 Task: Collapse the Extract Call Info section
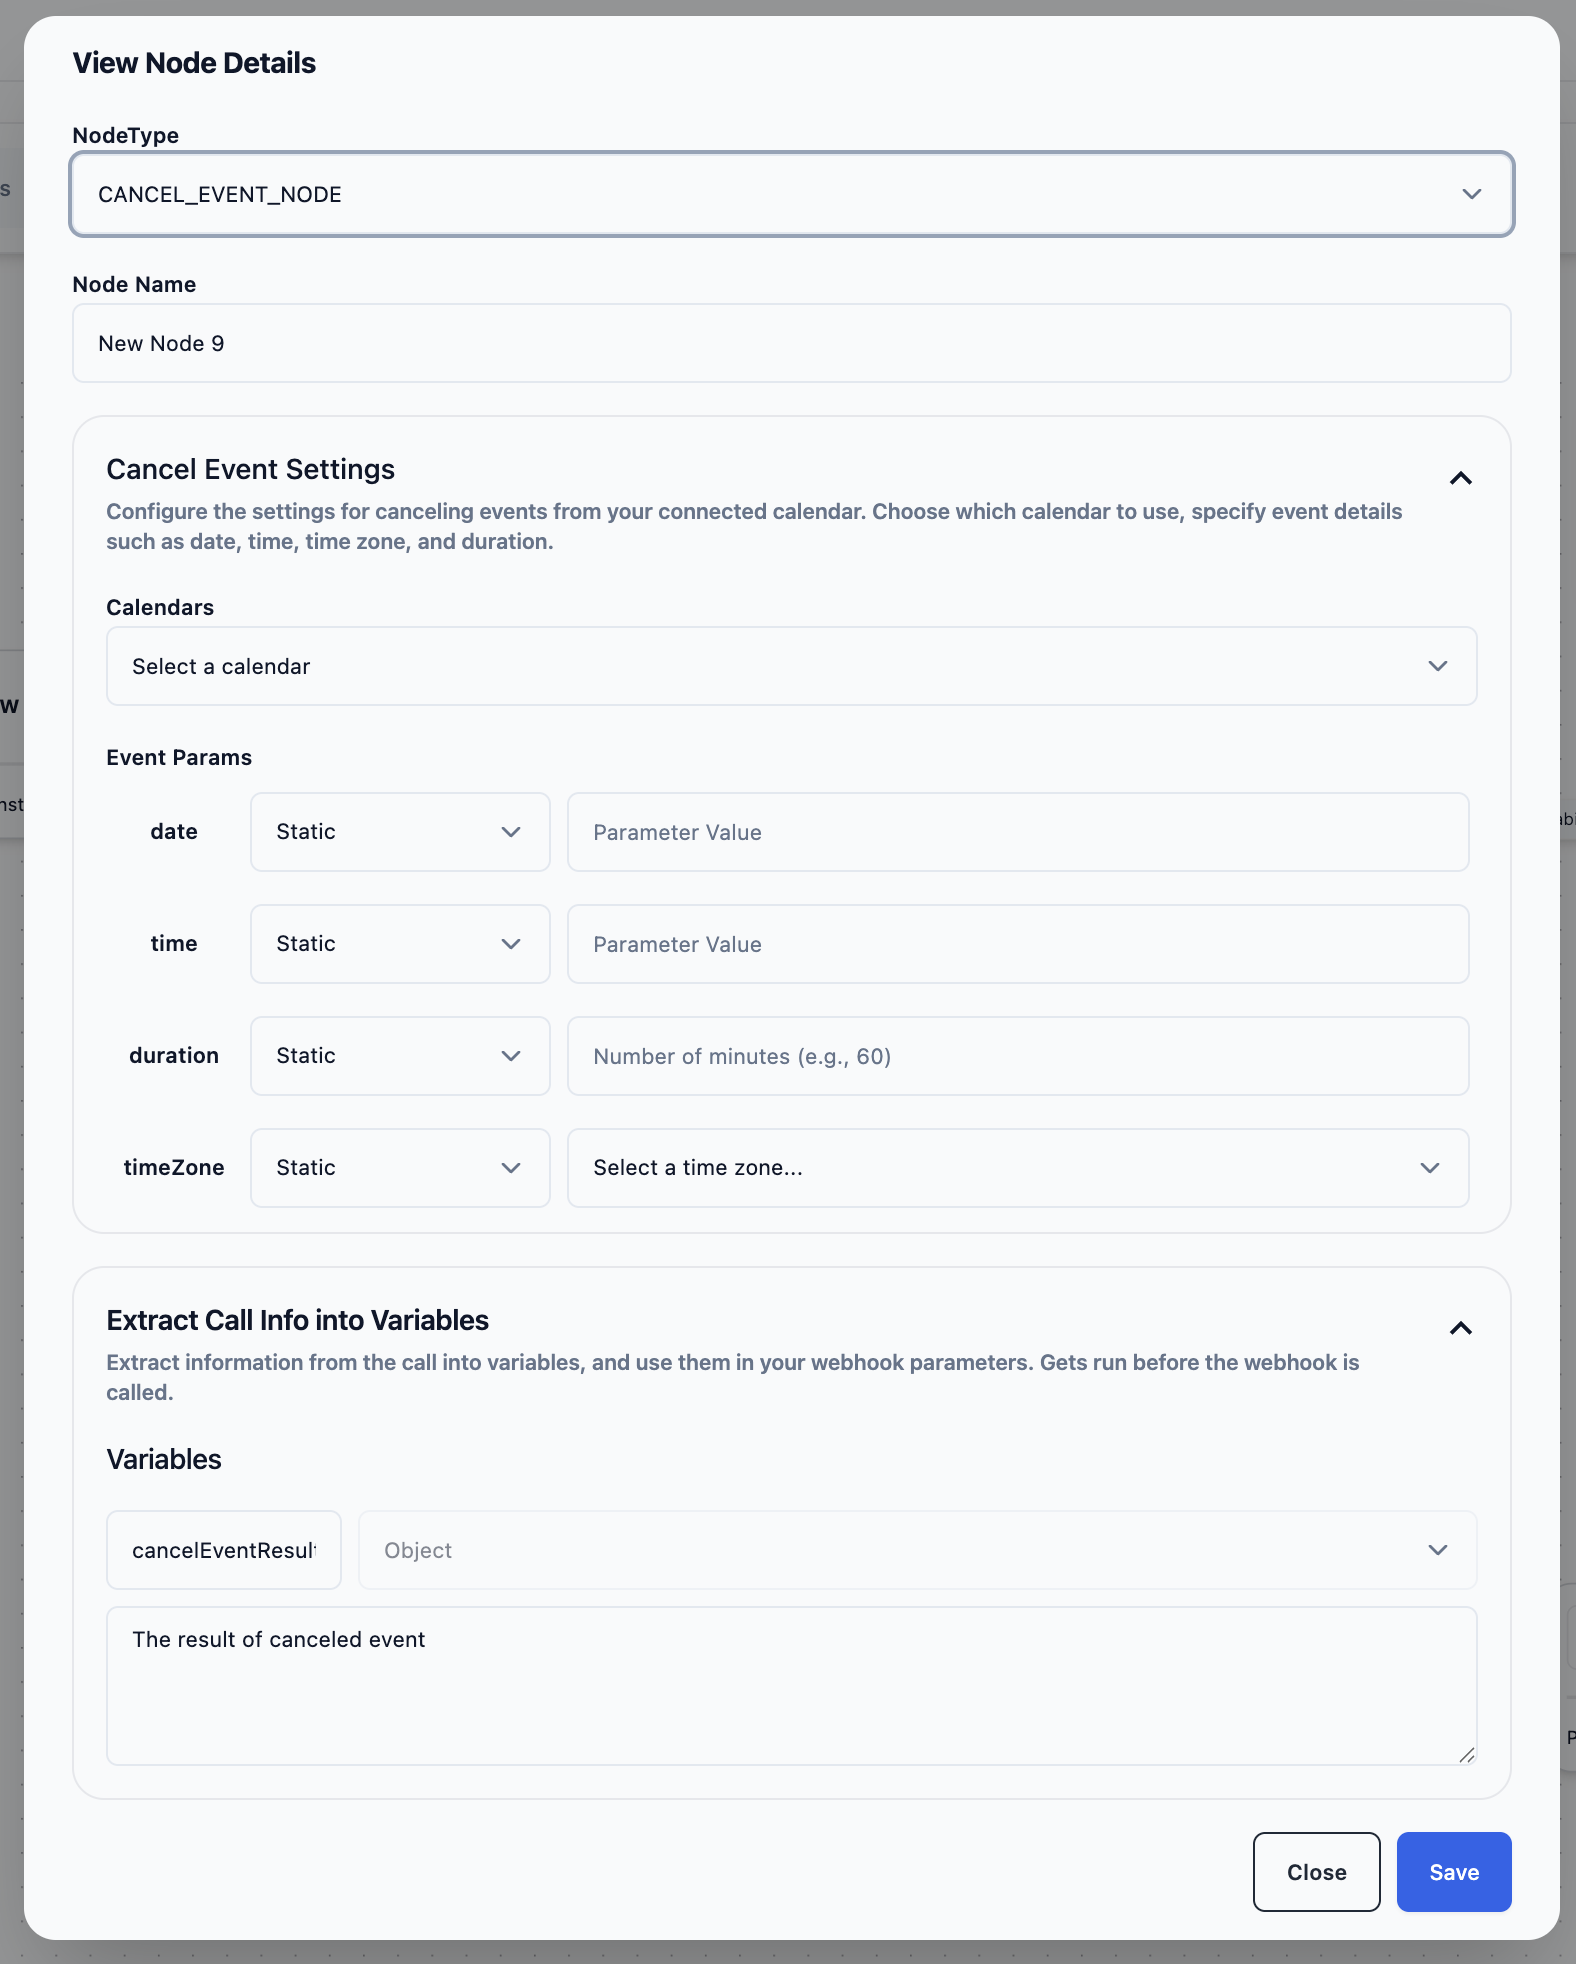point(1460,1328)
